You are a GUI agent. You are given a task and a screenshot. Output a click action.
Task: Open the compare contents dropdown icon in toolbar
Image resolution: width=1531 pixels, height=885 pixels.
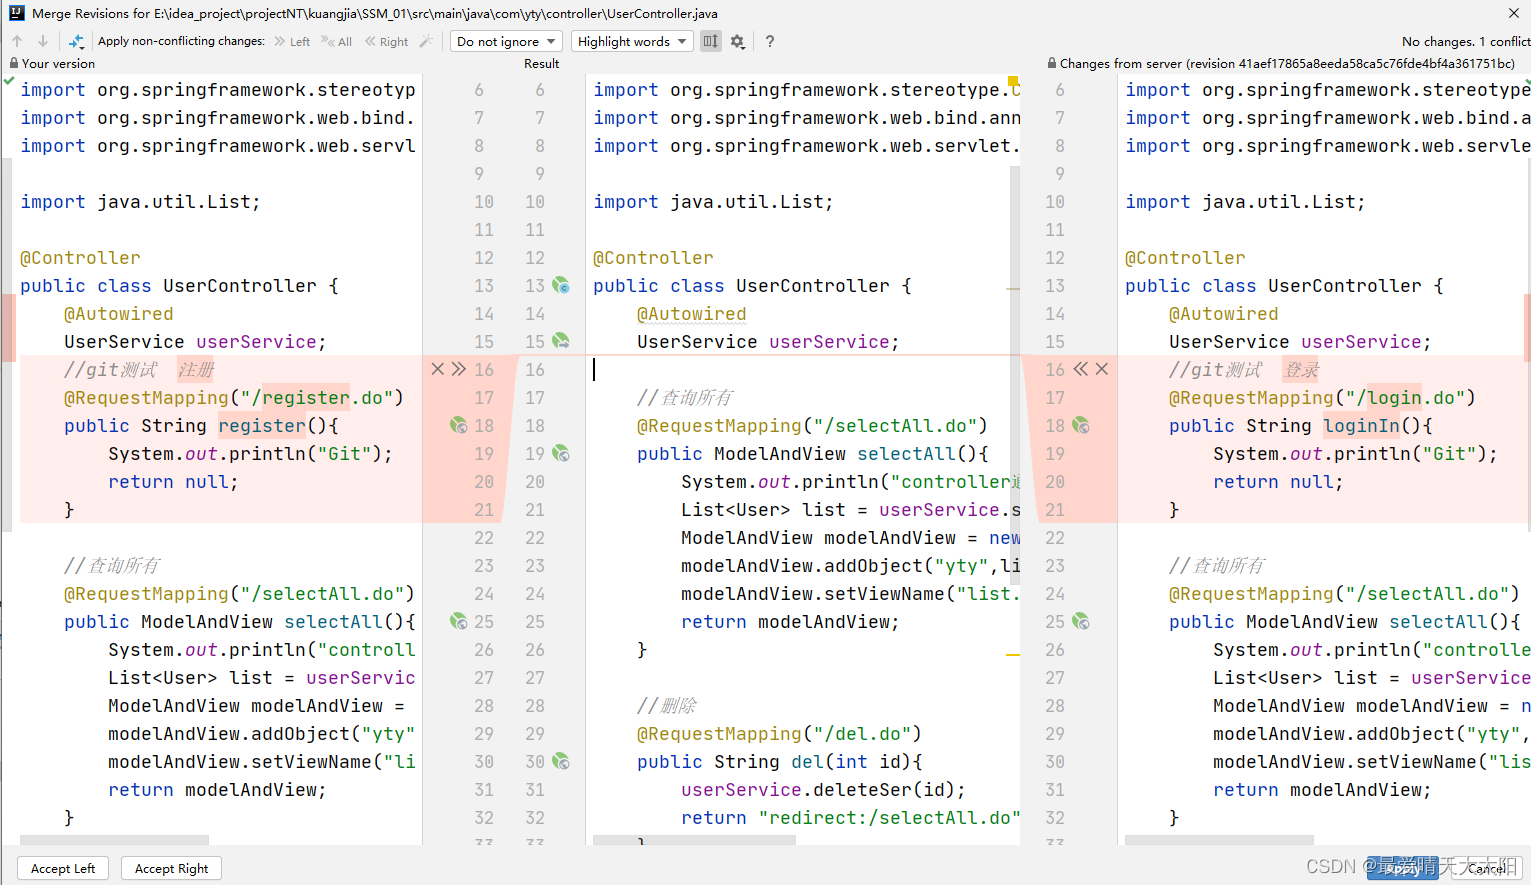point(76,41)
